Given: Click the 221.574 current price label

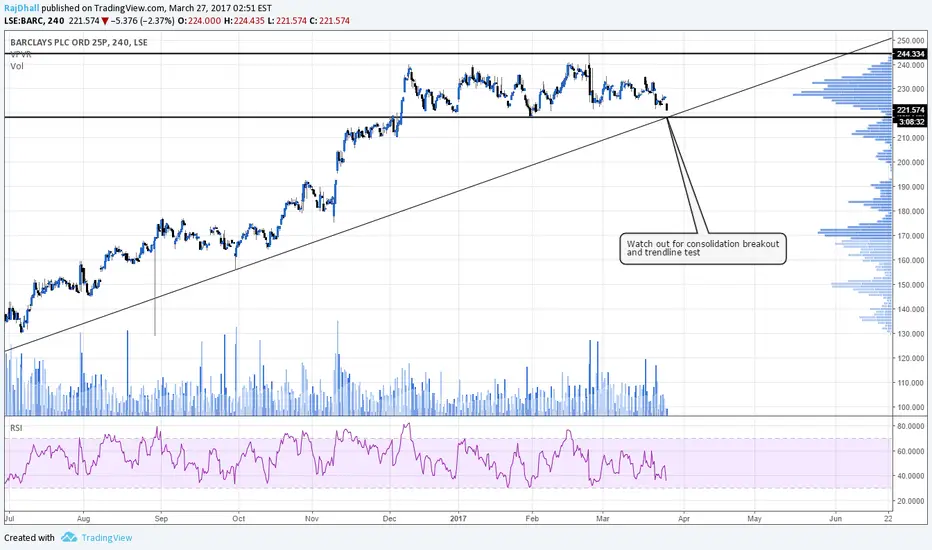Looking at the screenshot, I should point(910,110).
